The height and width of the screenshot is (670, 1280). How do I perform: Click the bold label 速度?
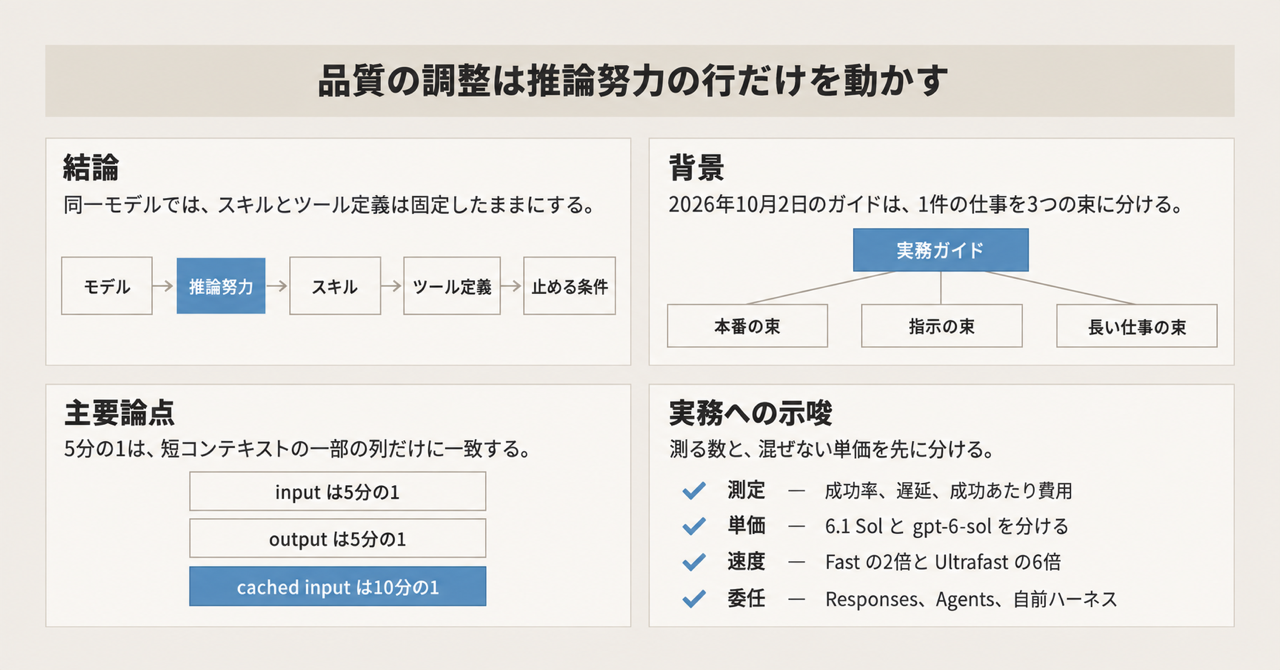[746, 562]
